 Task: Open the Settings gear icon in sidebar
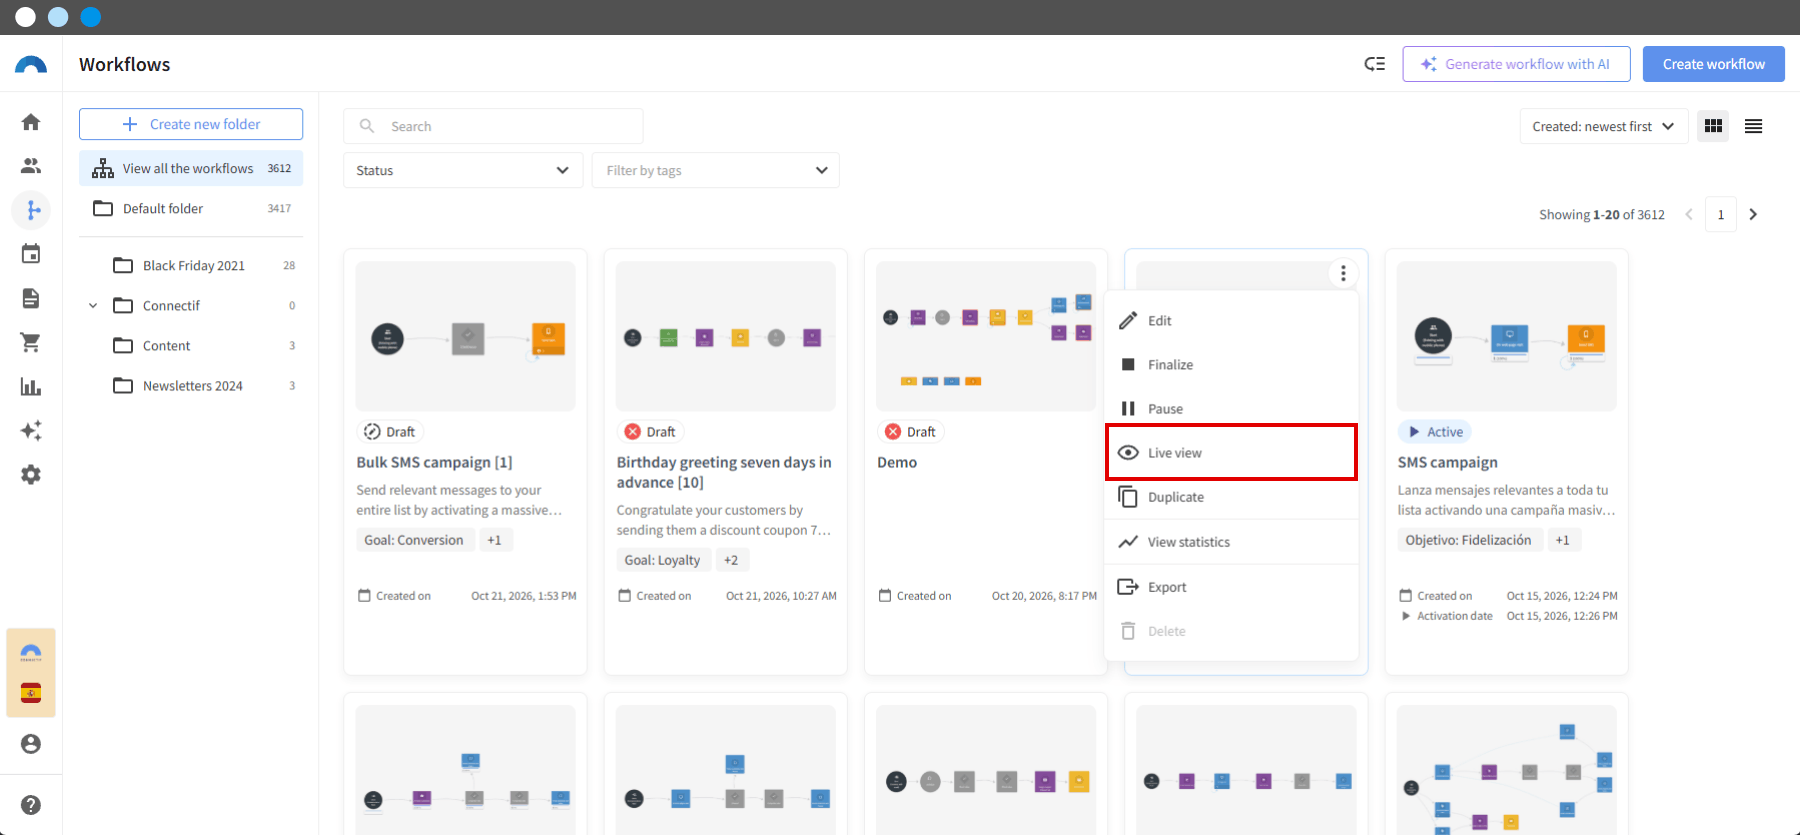(31, 475)
